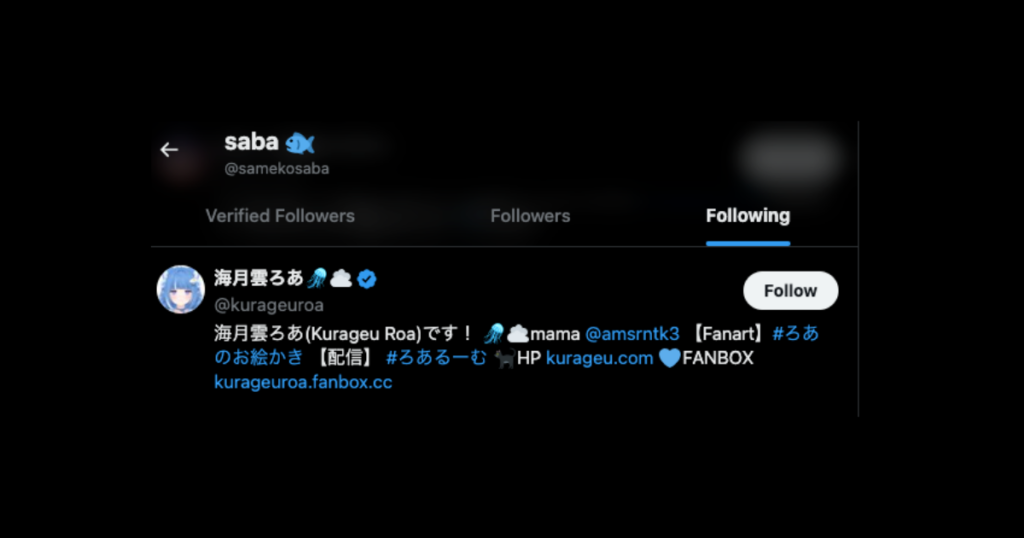Open the kurageuroa.fanbox.cc link

click(x=303, y=383)
